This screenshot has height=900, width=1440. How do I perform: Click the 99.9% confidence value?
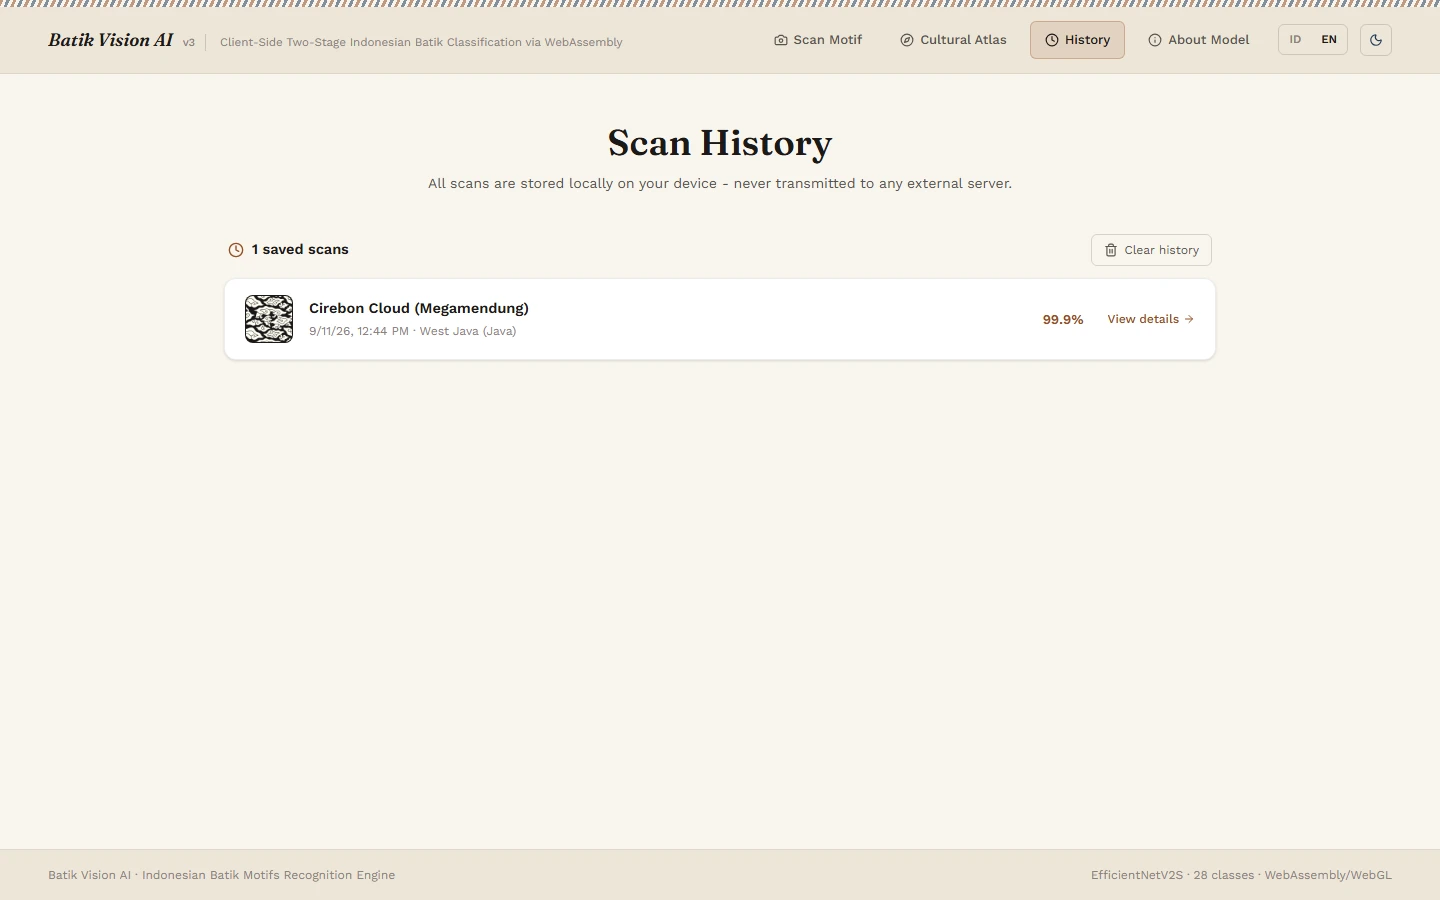(x=1063, y=320)
